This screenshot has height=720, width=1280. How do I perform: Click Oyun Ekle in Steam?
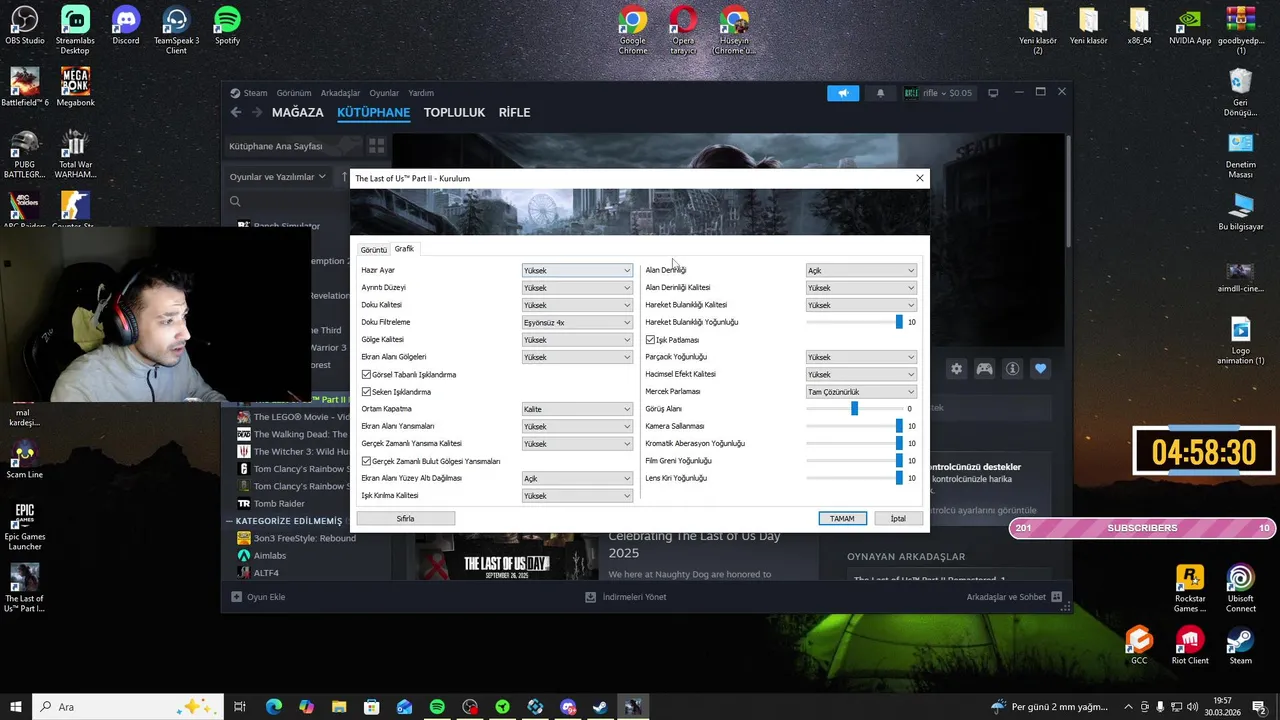258,597
